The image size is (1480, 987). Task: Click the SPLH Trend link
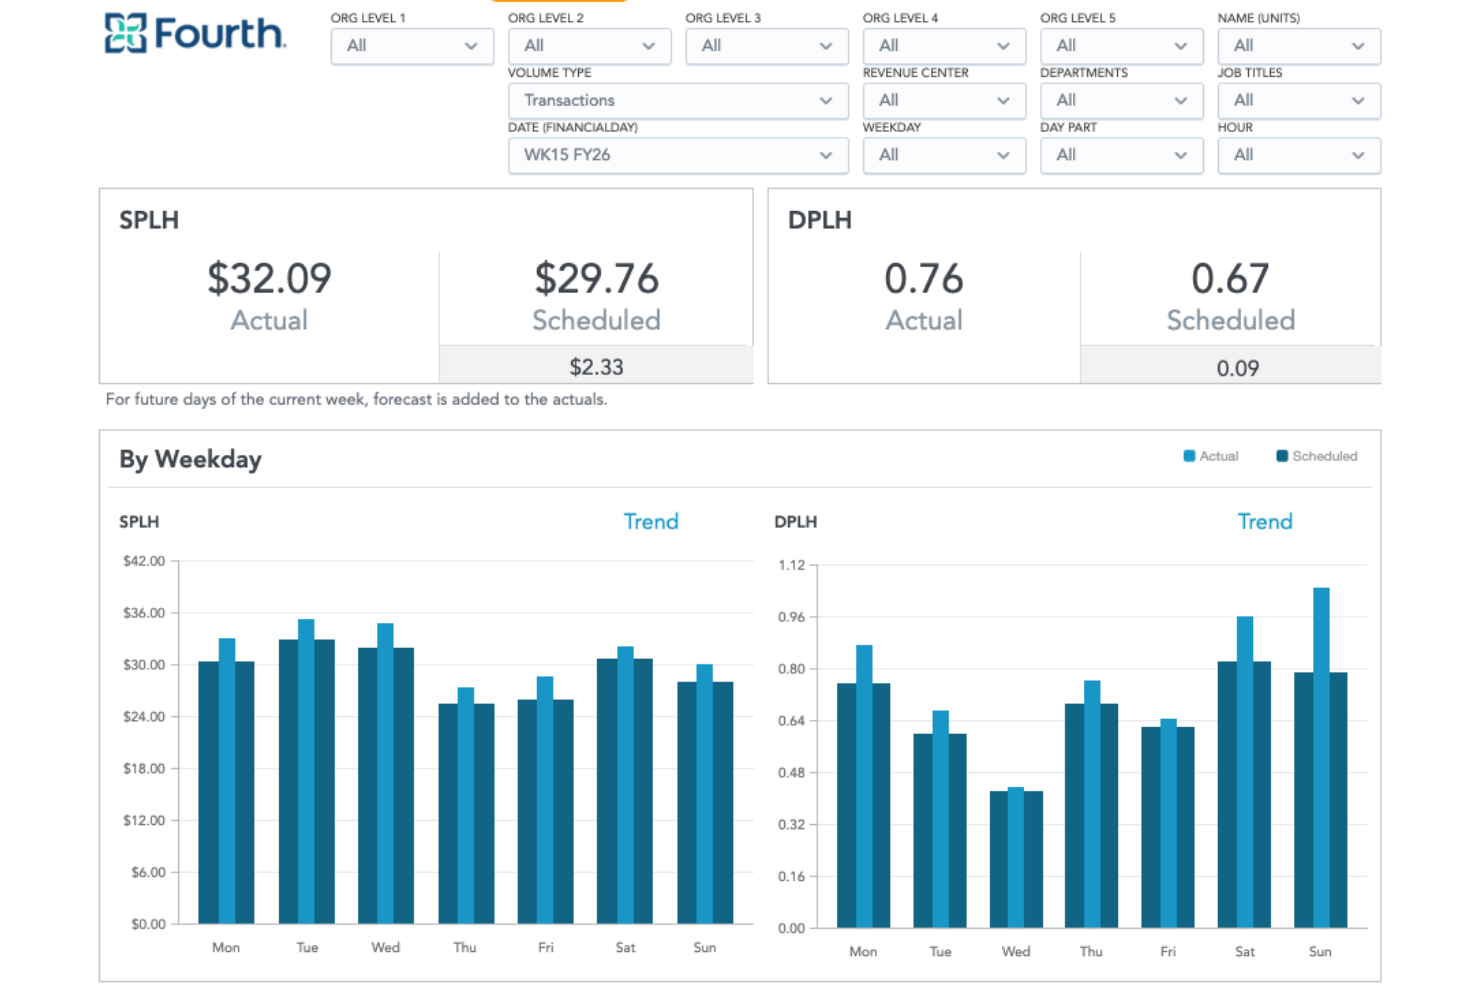(x=651, y=521)
